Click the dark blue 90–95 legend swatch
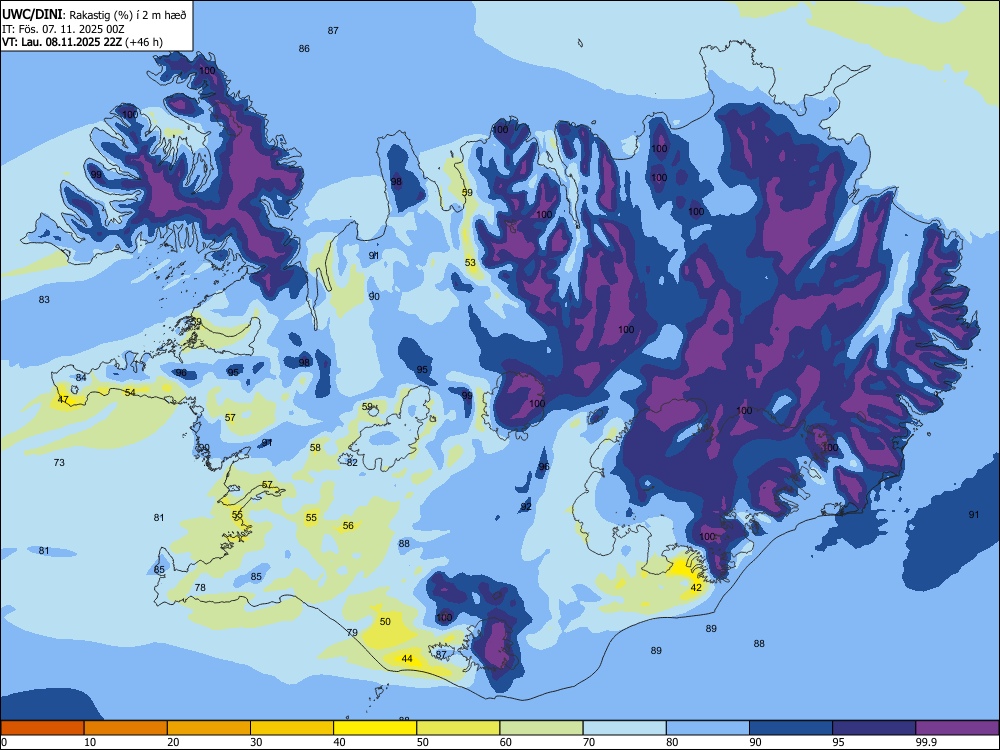Screen dimensions: 1000x750 [791, 728]
